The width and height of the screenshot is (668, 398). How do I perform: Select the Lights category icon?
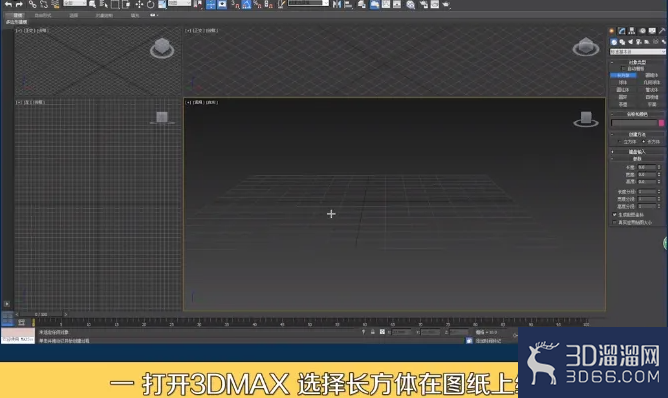[631, 42]
